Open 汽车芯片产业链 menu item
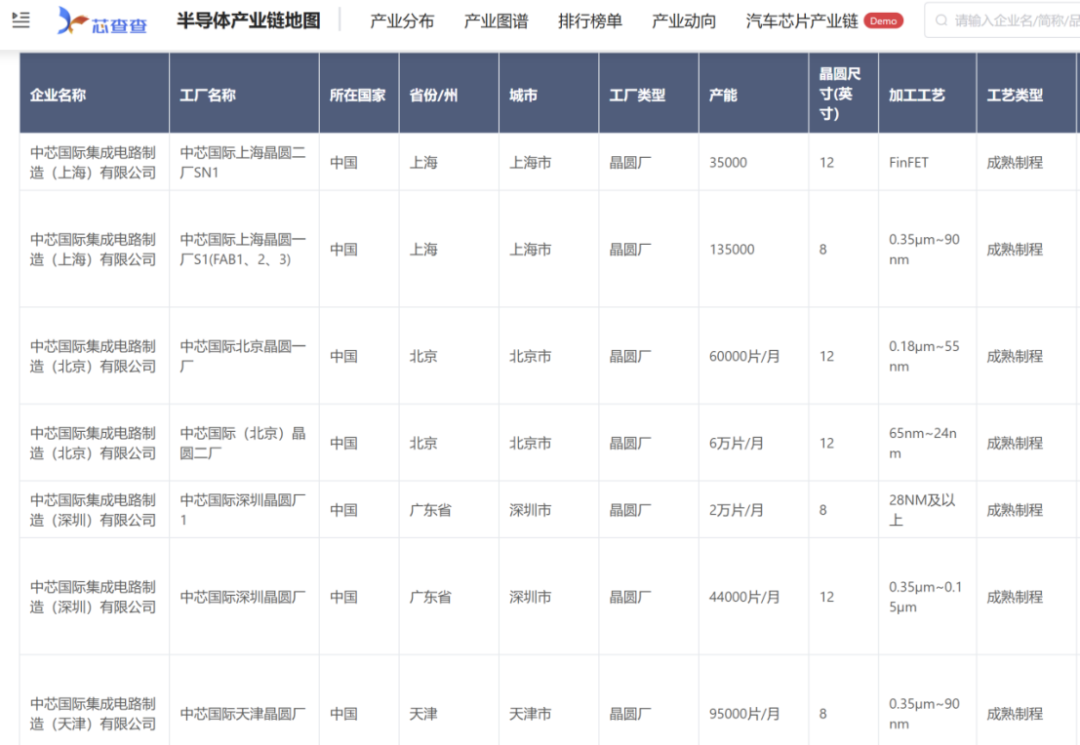This screenshot has width=1080, height=745. coord(802,21)
